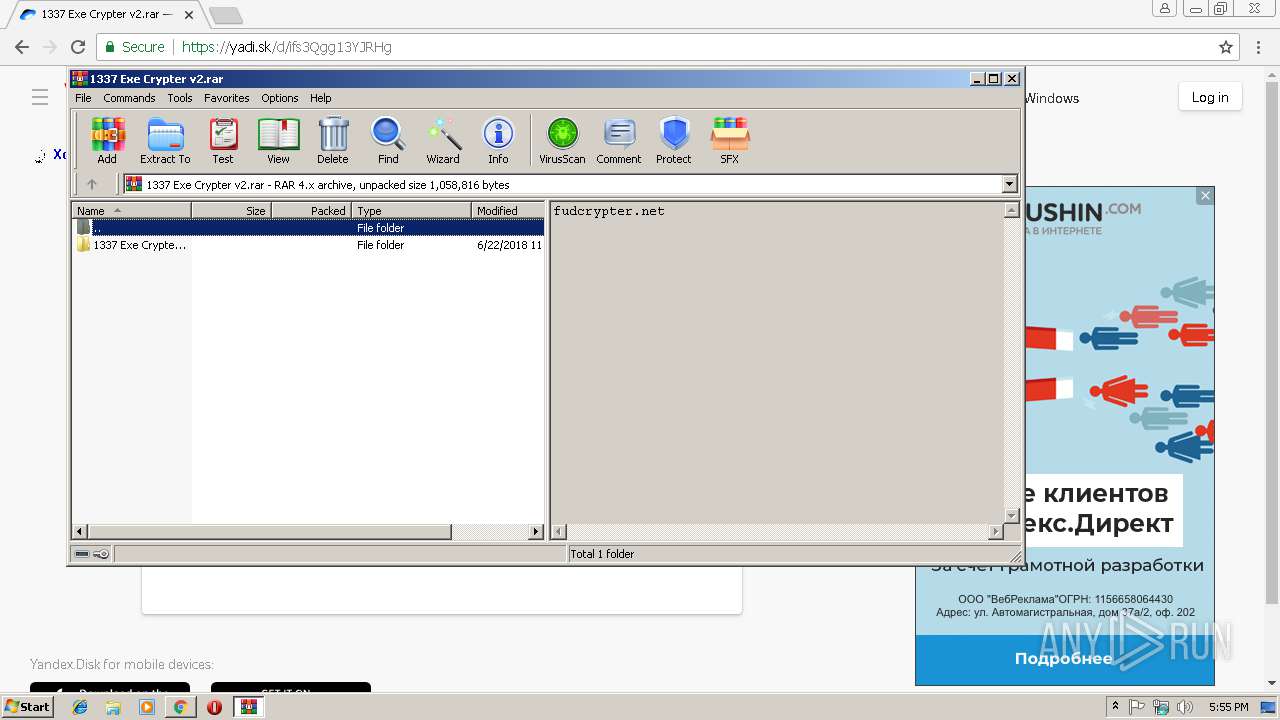Close the advertisement with X icon
1280x720 pixels.
click(1205, 196)
